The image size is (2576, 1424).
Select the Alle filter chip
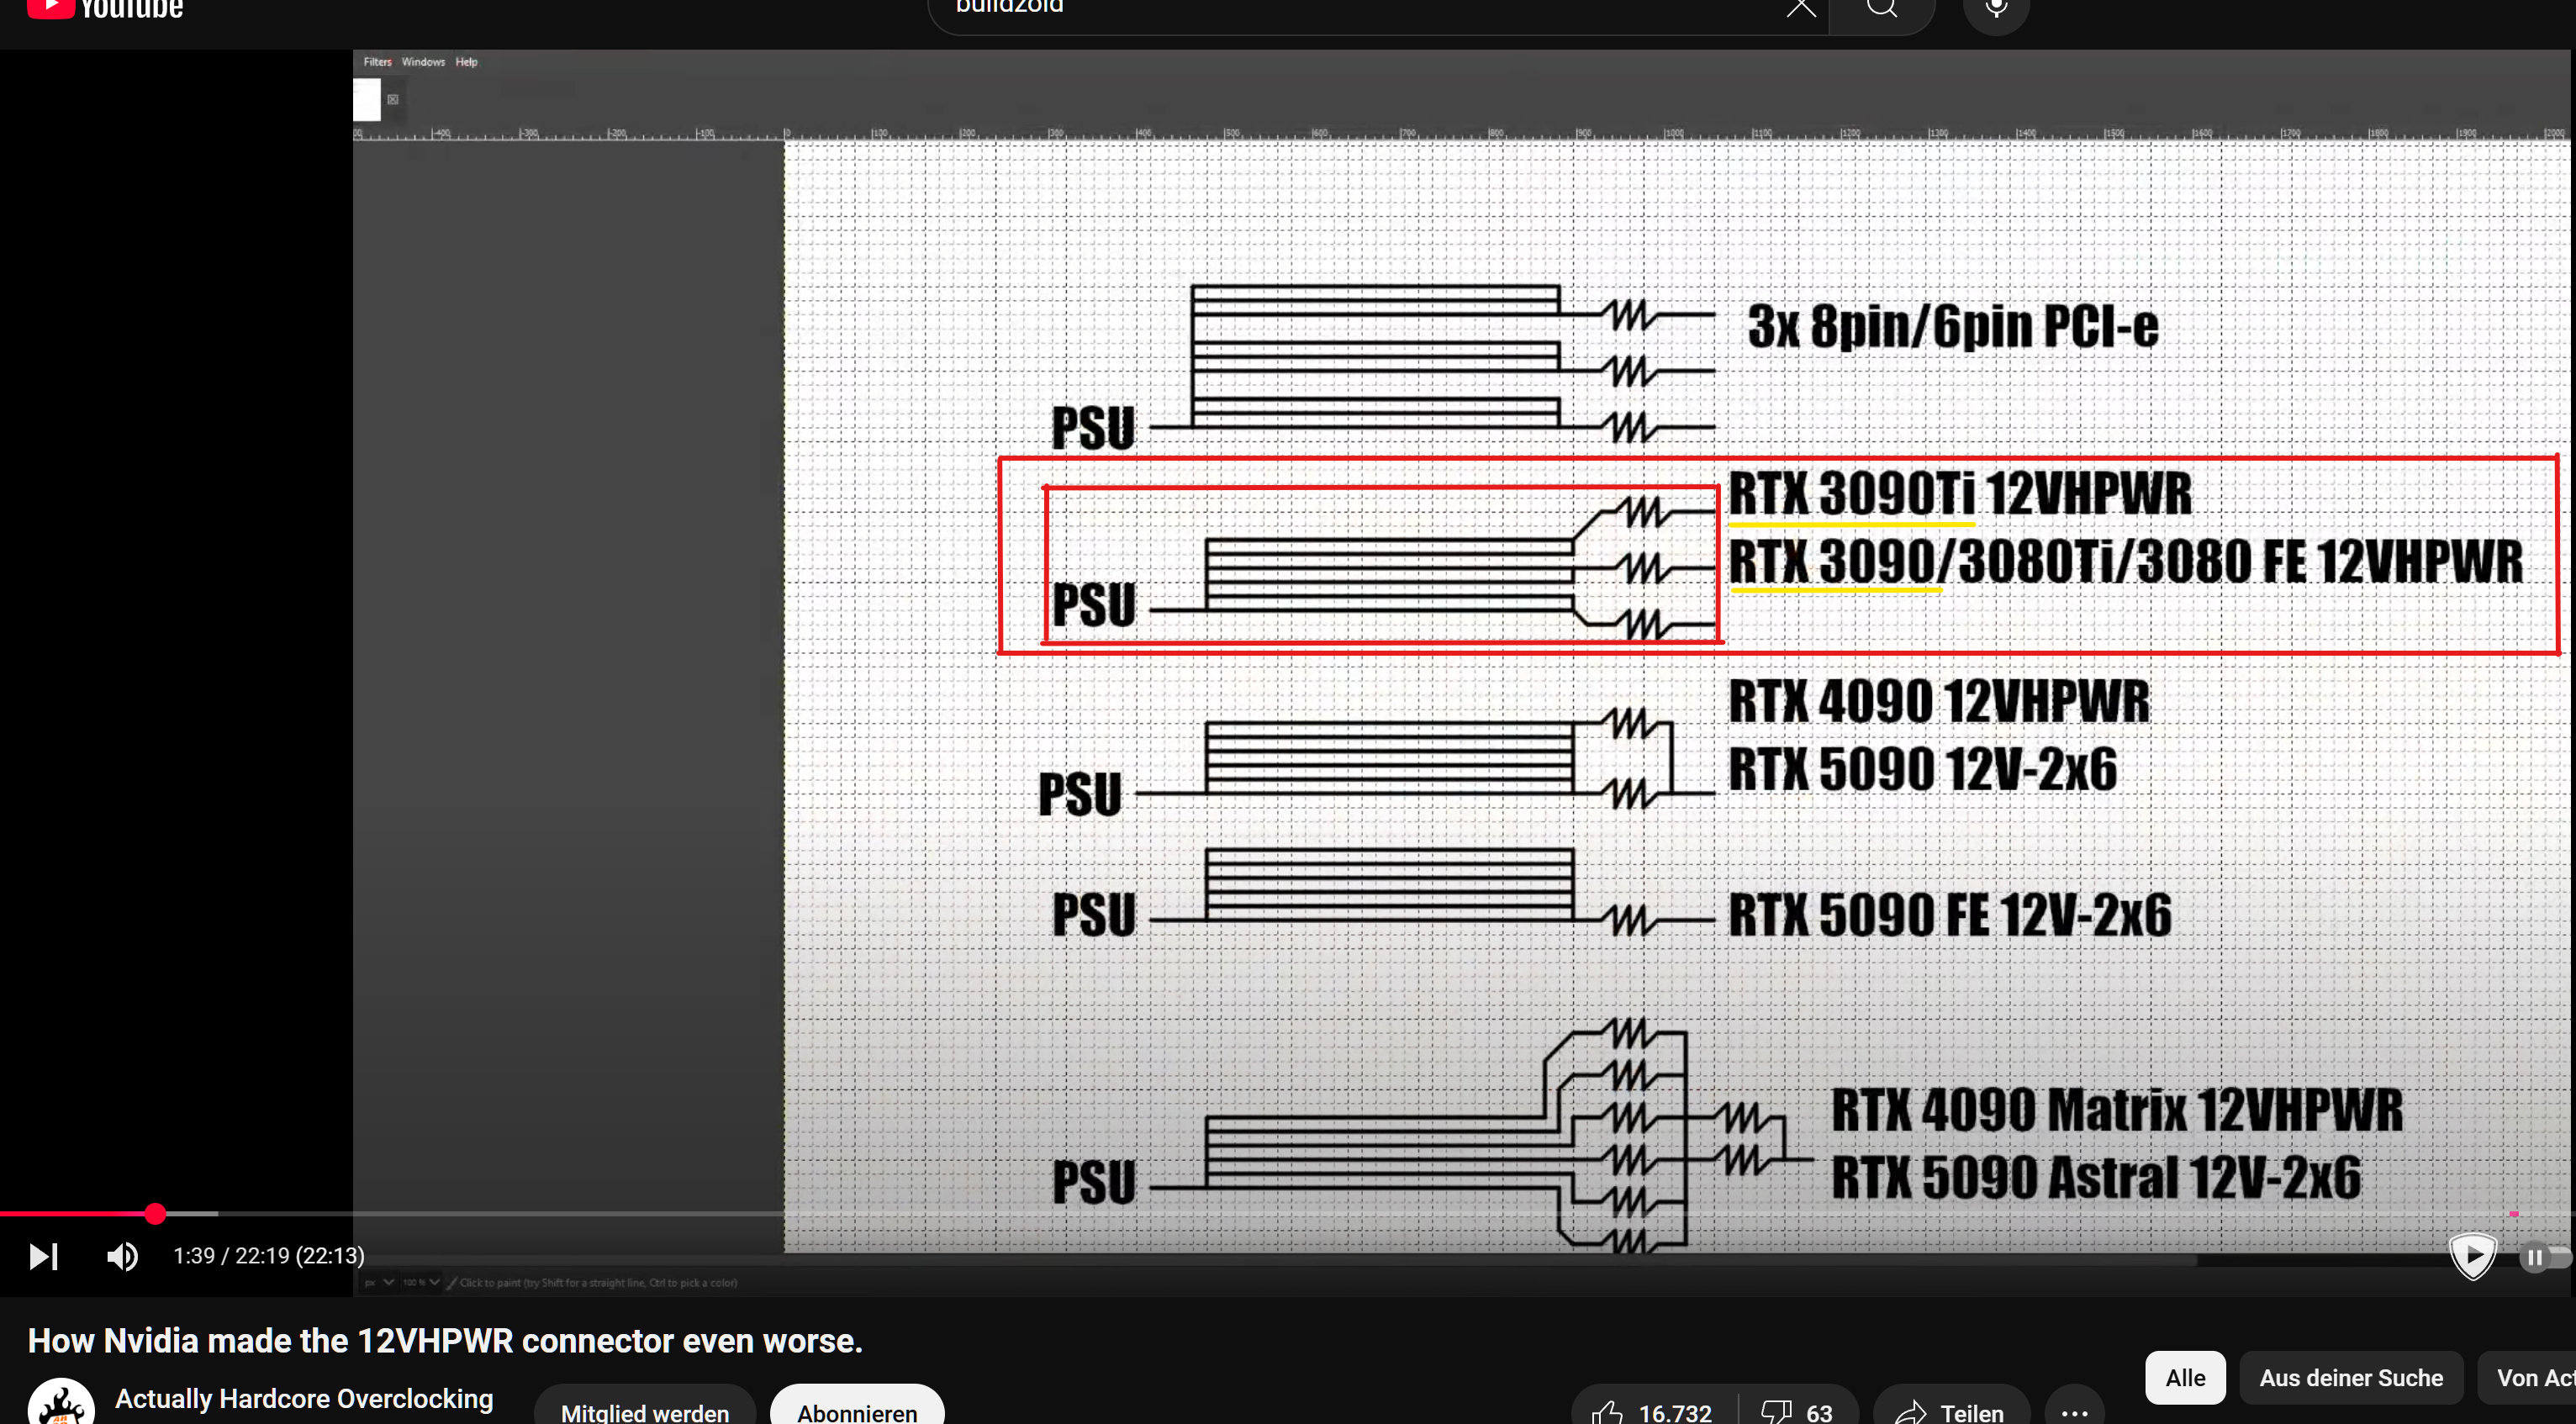click(2184, 1377)
